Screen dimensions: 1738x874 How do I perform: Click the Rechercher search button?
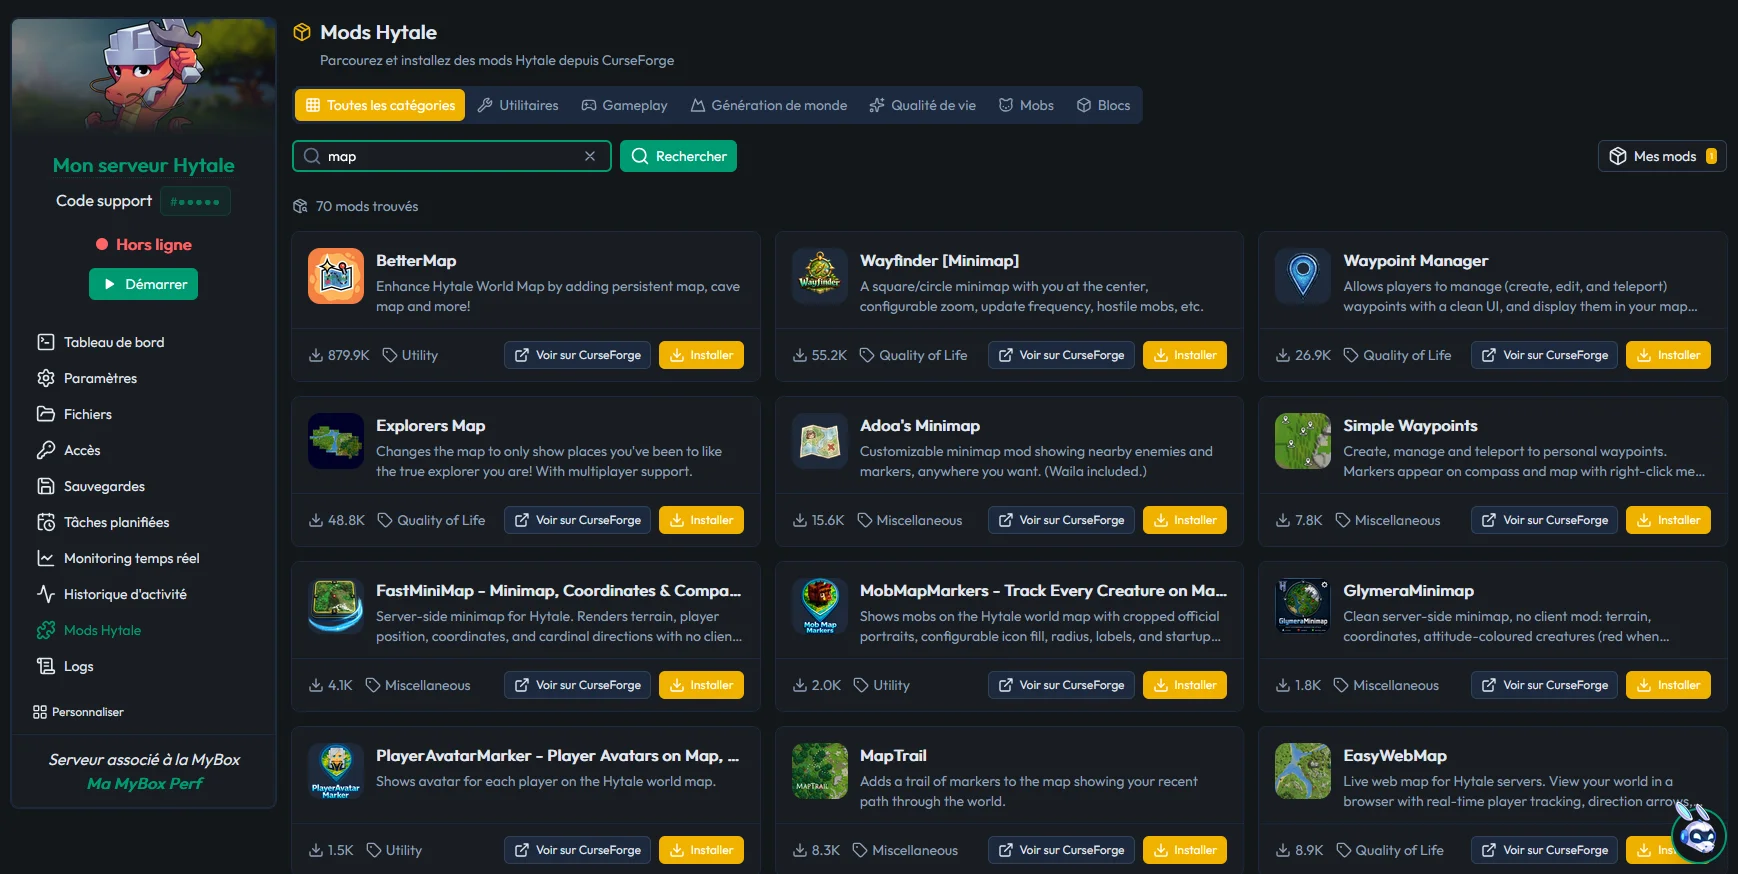pyautogui.click(x=678, y=156)
